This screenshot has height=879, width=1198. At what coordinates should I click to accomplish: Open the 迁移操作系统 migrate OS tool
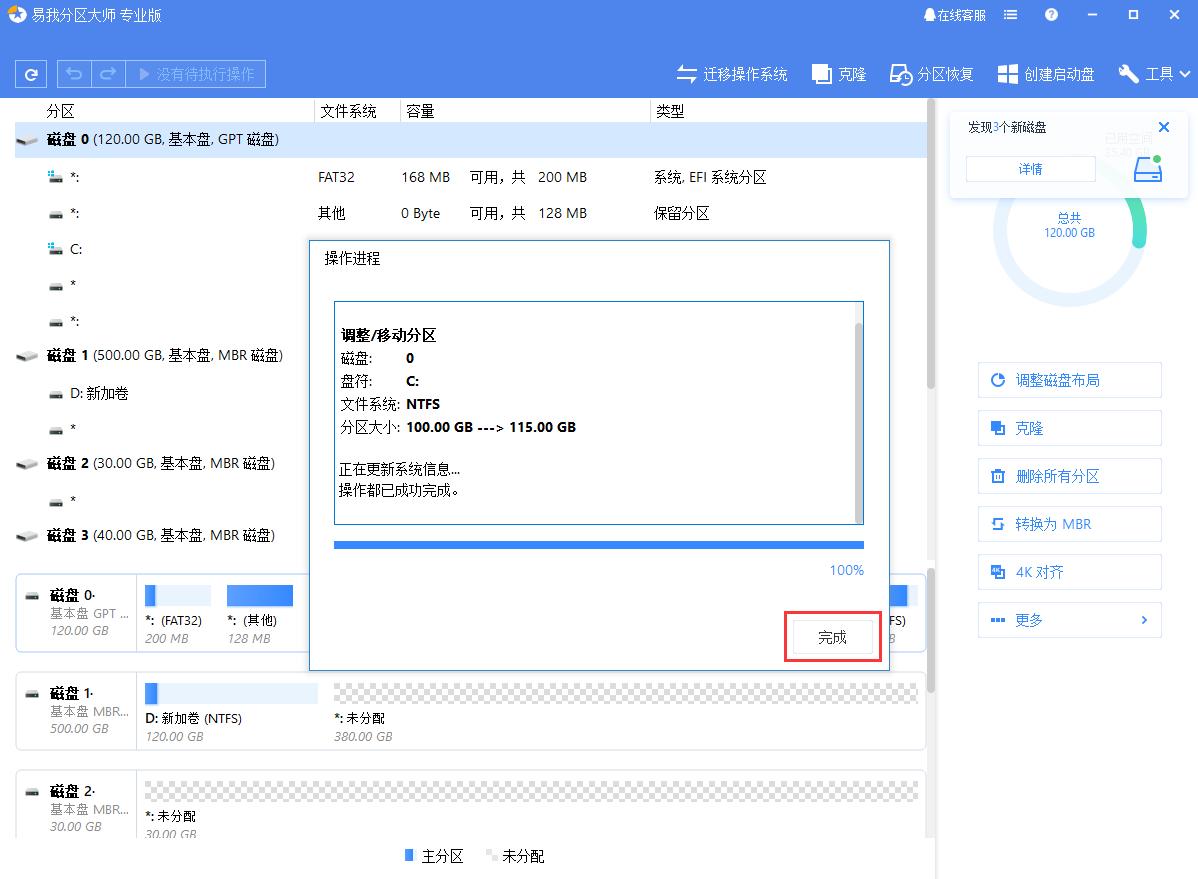click(x=732, y=74)
